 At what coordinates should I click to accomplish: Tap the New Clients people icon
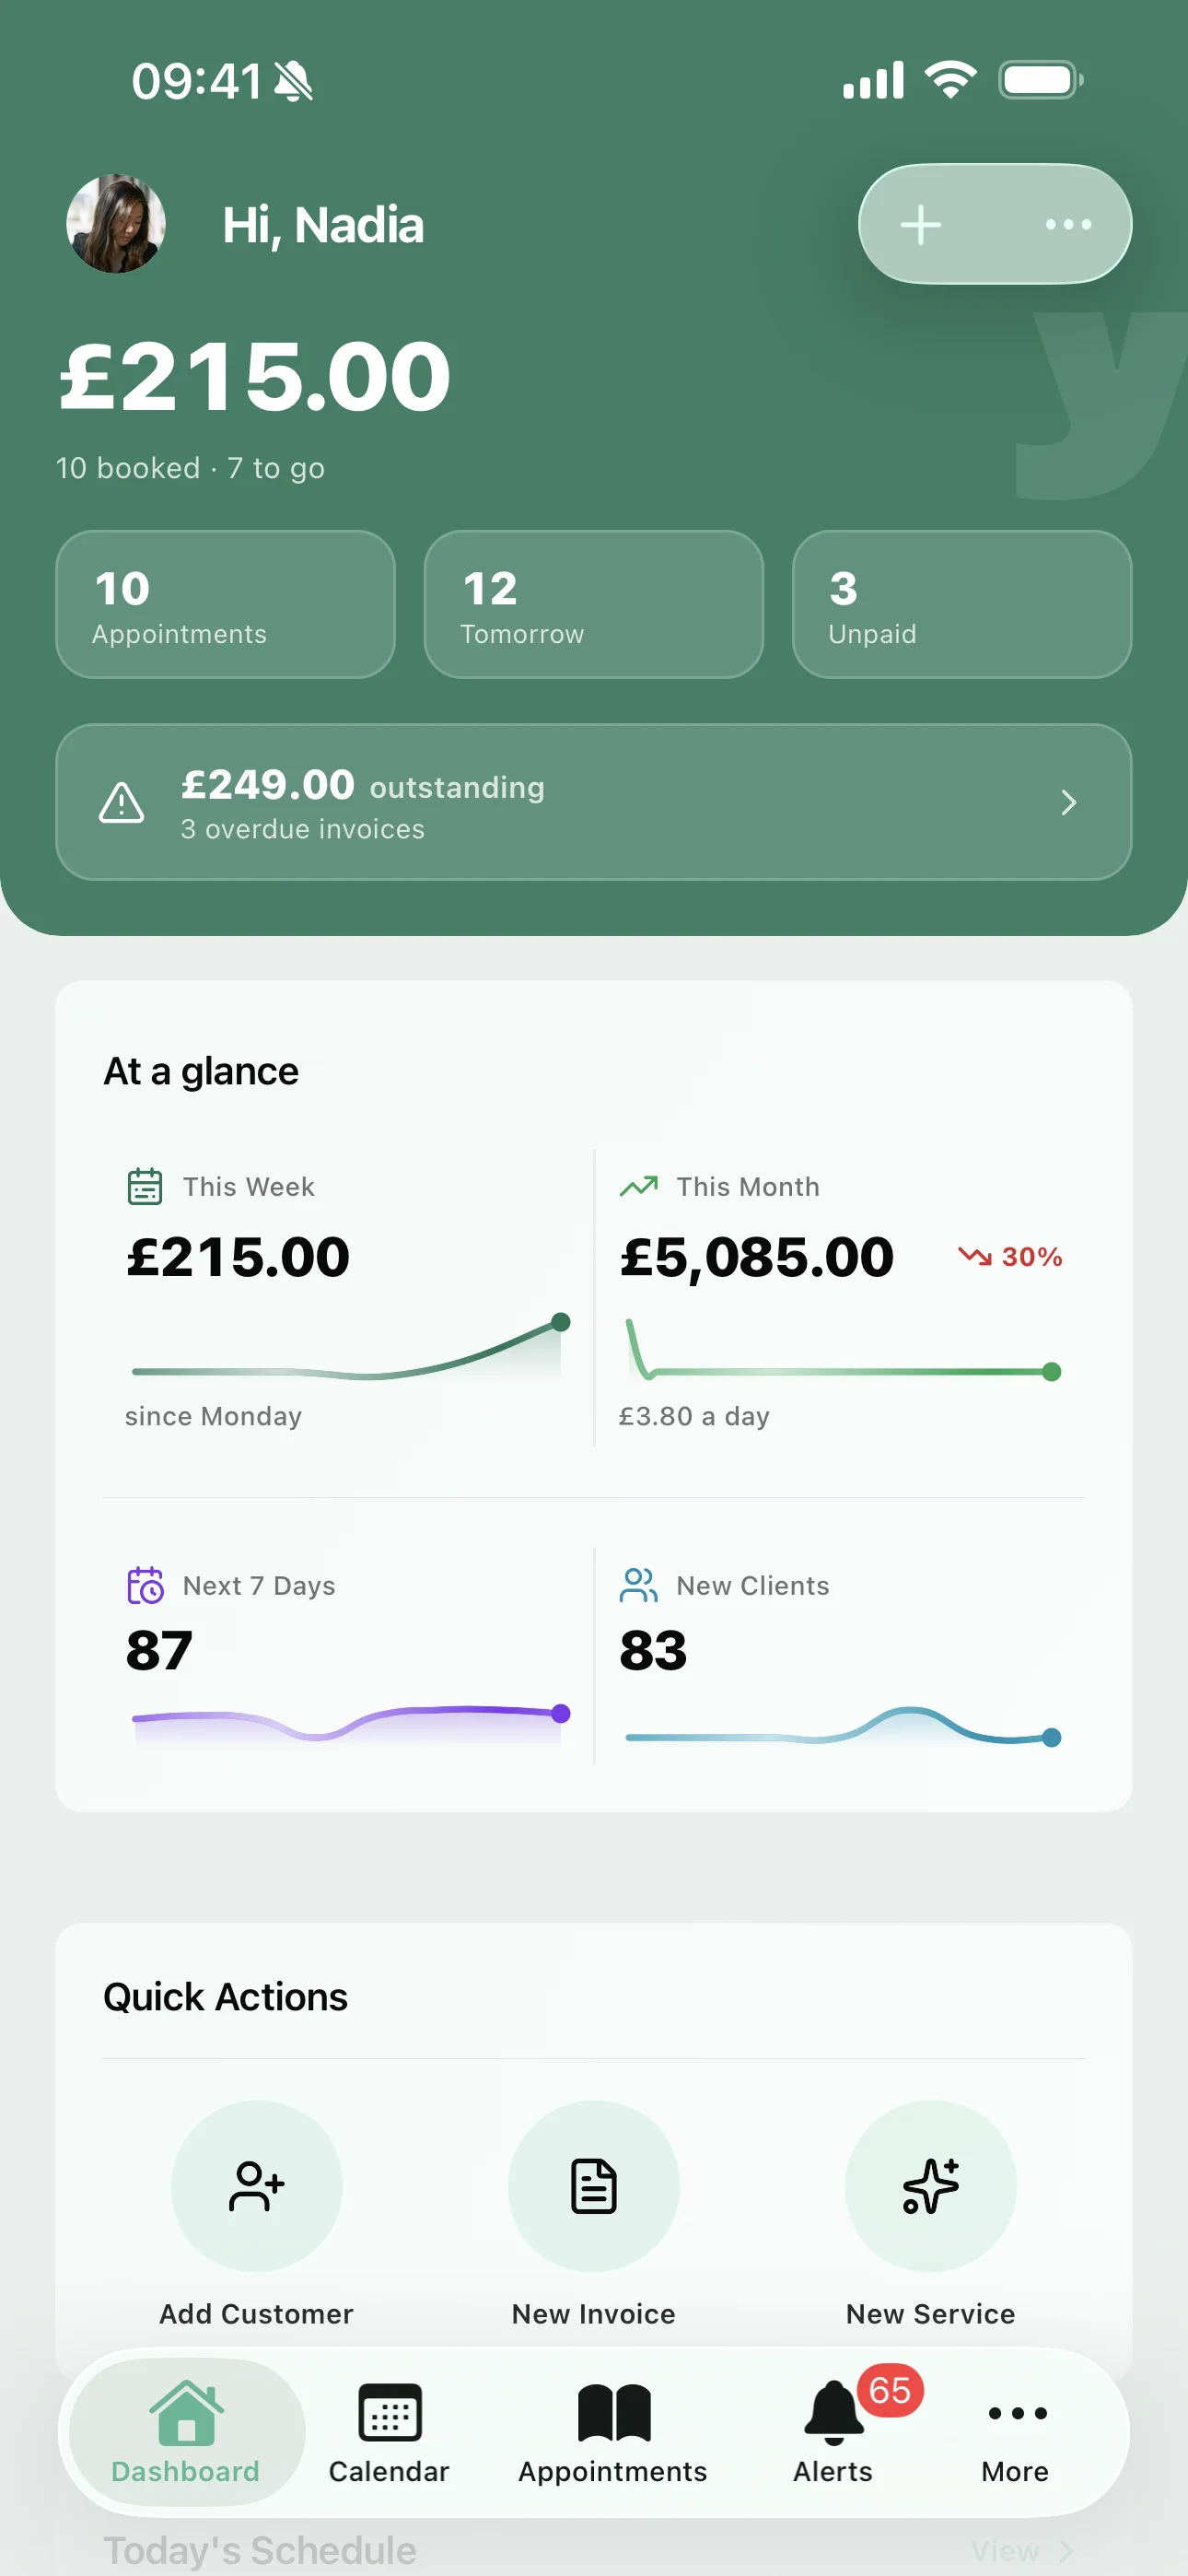tap(639, 1585)
